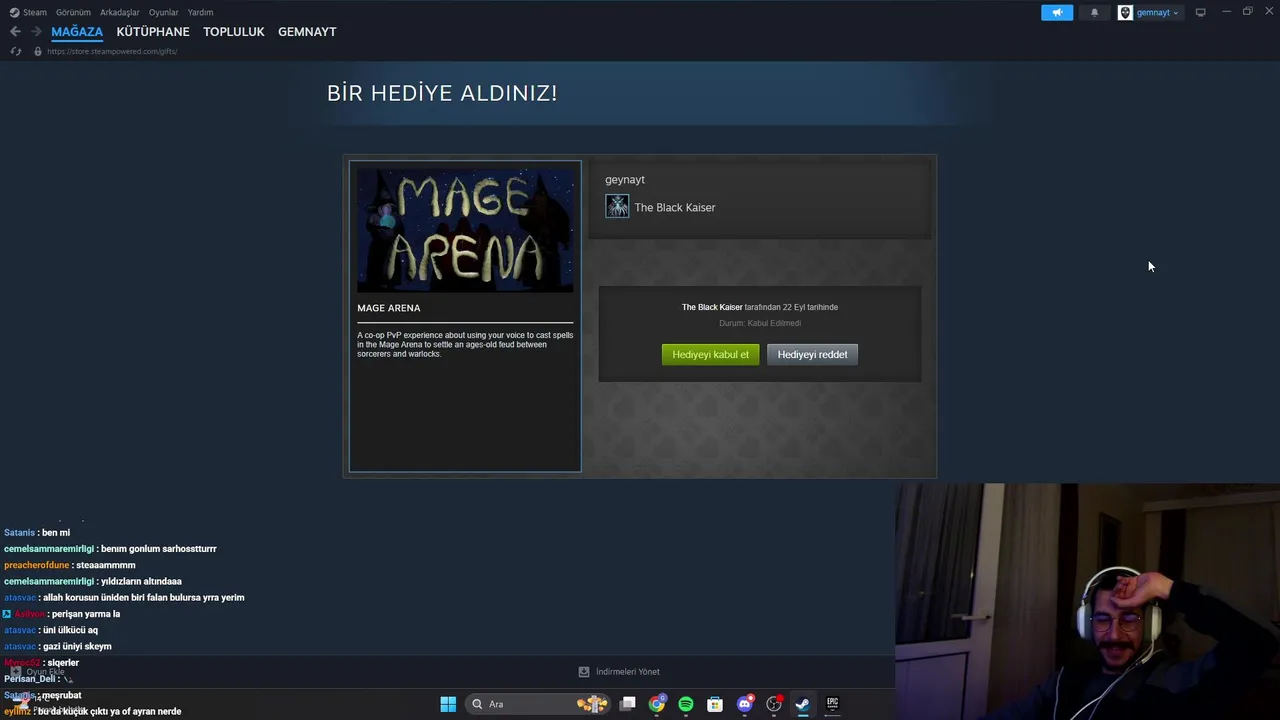Open the Mage Arena game thumbnail

click(x=465, y=230)
